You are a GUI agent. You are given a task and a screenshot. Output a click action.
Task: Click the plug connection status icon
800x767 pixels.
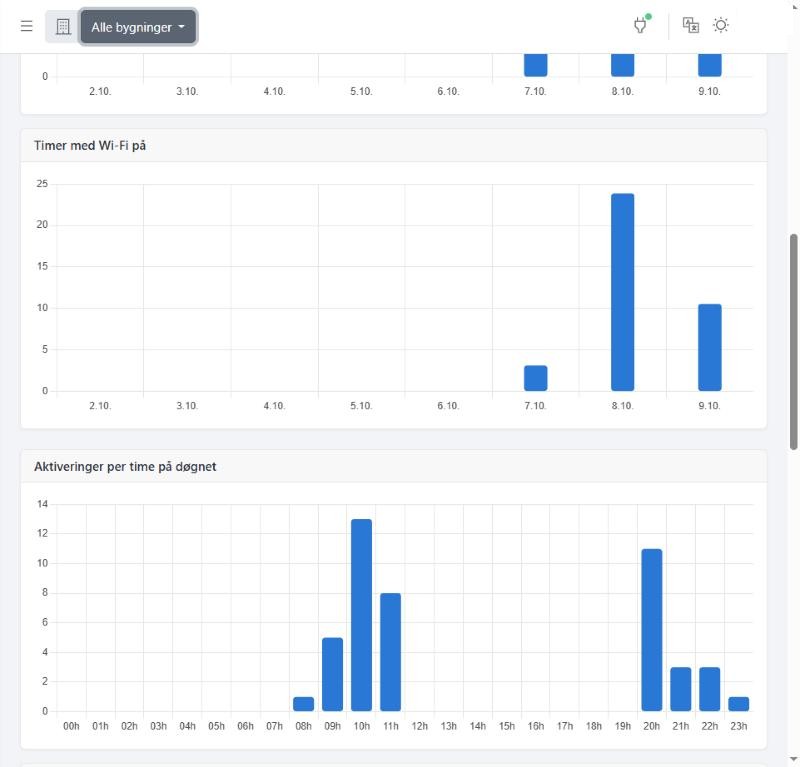[641, 24]
